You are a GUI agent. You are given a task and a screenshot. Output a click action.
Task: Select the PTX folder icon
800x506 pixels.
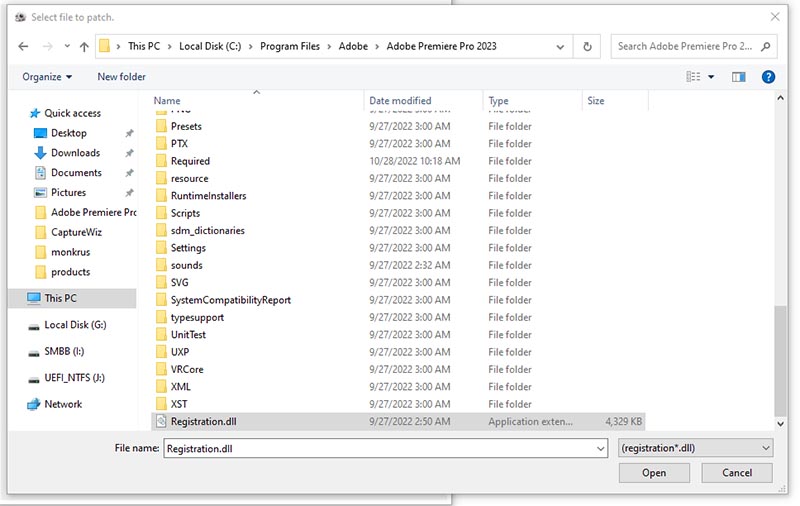pos(161,143)
